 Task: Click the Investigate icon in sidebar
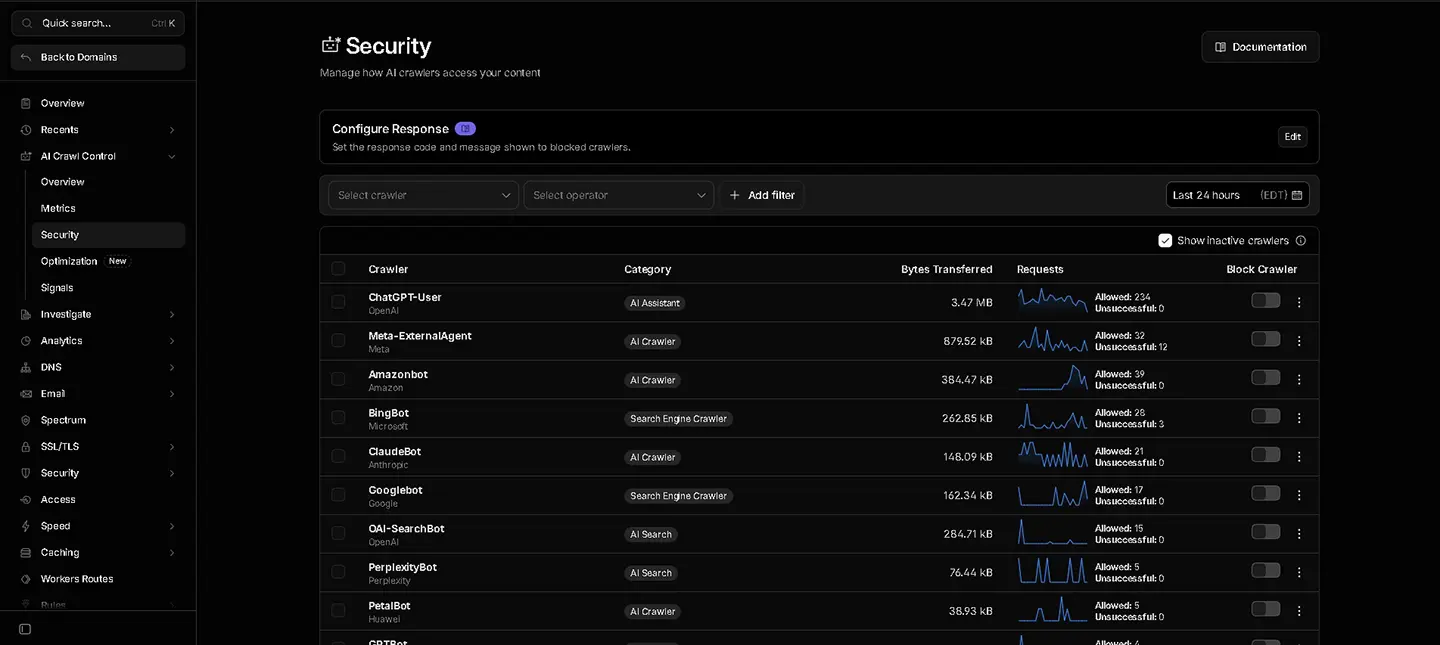[x=26, y=314]
